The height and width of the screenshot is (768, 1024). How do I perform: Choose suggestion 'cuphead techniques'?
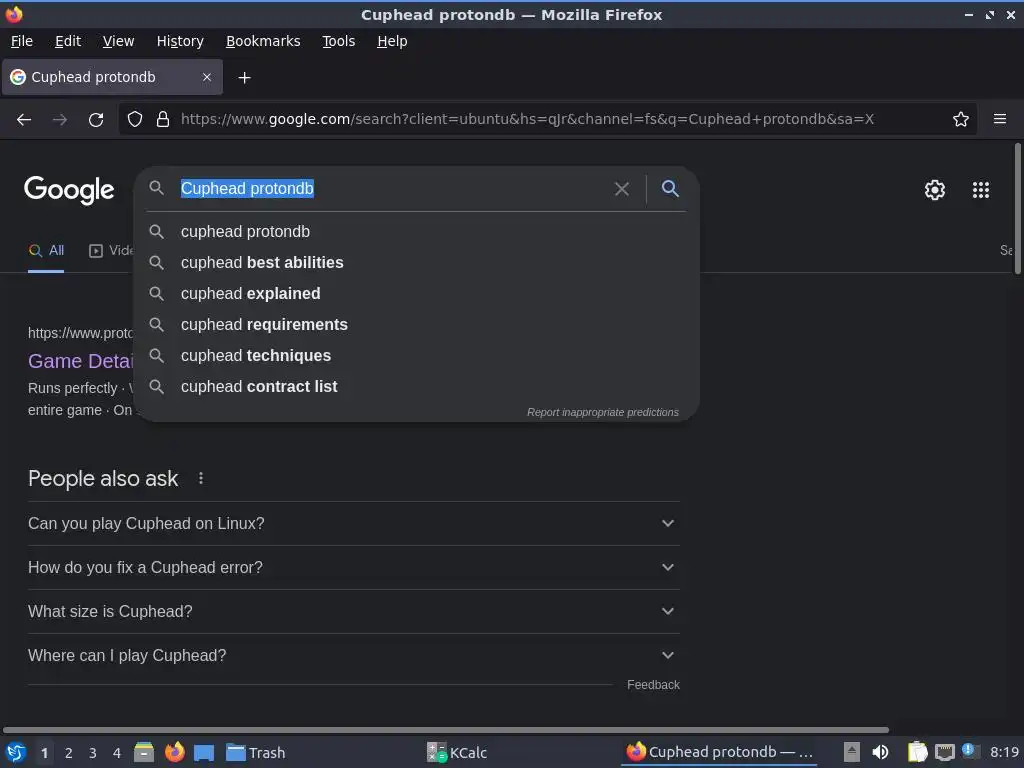coord(416,356)
